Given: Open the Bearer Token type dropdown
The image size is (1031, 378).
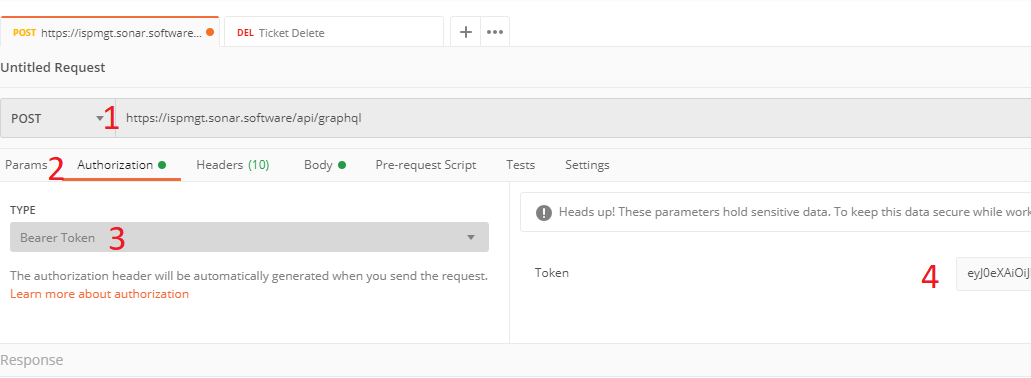Looking at the screenshot, I should (249, 237).
